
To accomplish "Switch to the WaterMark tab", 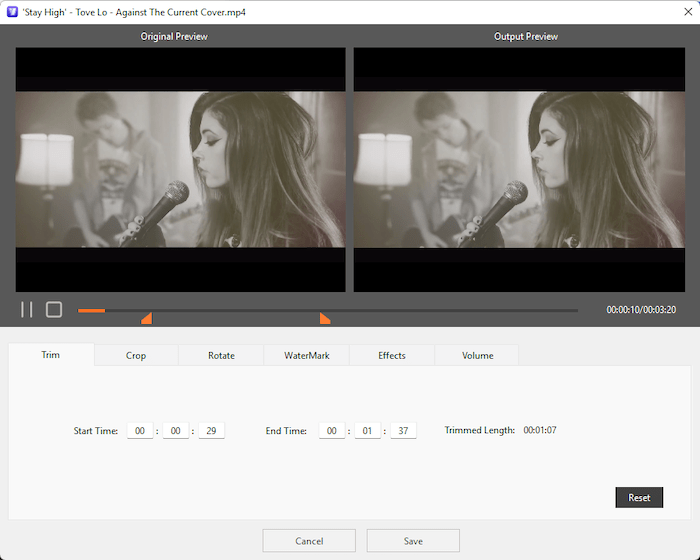I will (x=307, y=355).
